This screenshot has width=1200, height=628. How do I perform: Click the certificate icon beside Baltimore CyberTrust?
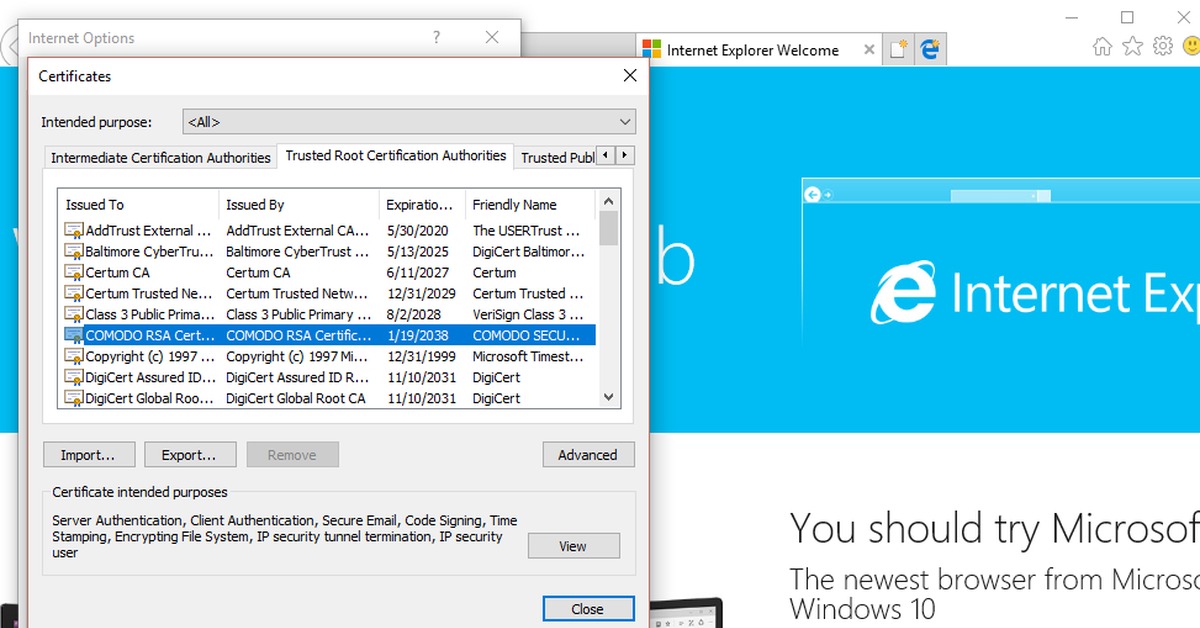coord(74,252)
